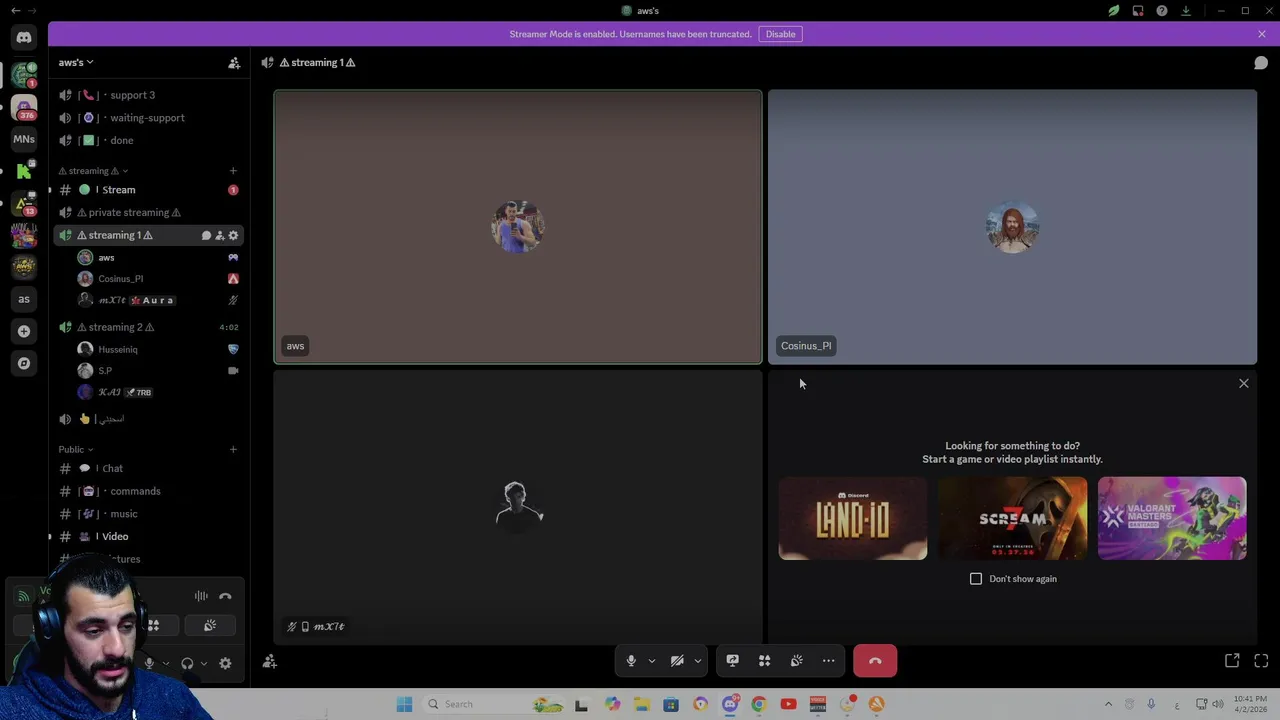The height and width of the screenshot is (720, 1280).
Task: Collapse the Public category
Action: pyautogui.click(x=75, y=449)
